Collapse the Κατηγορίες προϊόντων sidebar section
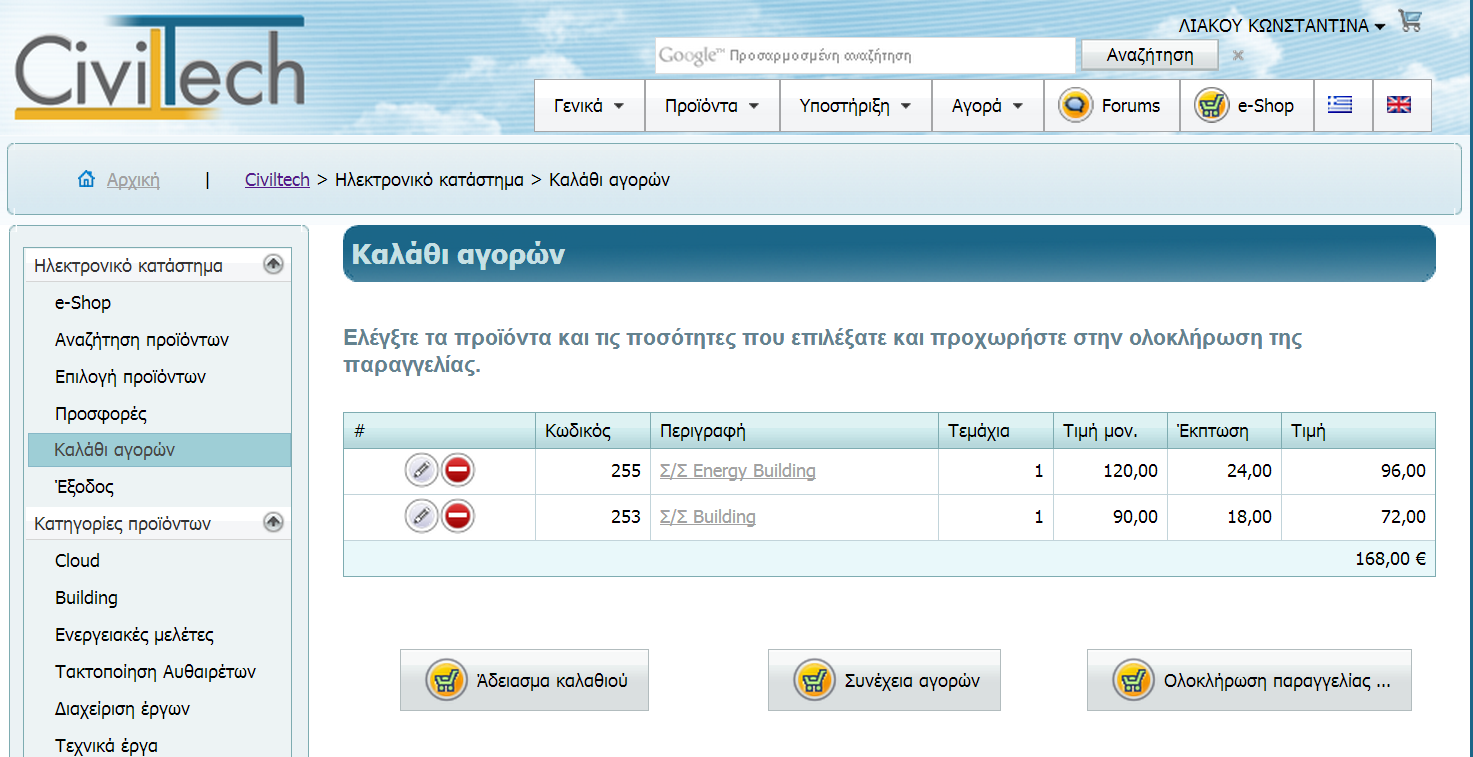Viewport: 1473px width, 757px height. (x=273, y=522)
